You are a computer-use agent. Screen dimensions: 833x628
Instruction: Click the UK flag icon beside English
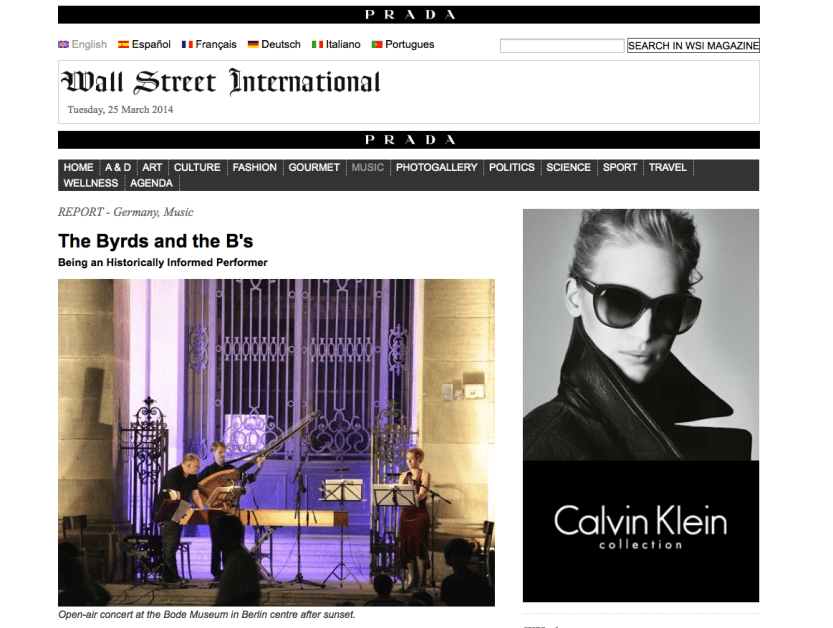[63, 45]
